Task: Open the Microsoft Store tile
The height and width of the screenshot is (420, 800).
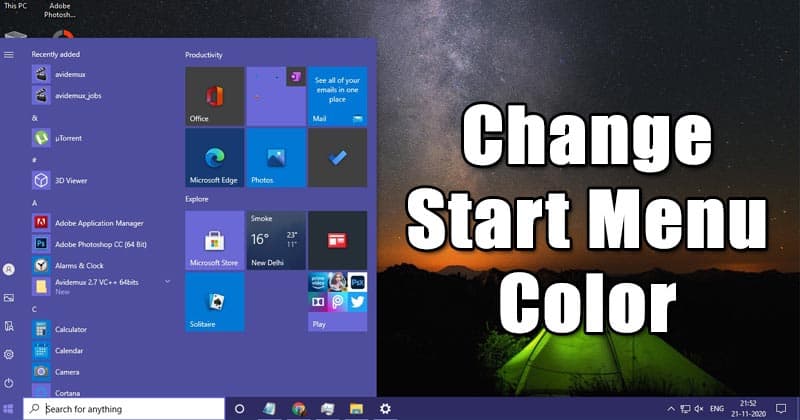Action: (x=214, y=240)
